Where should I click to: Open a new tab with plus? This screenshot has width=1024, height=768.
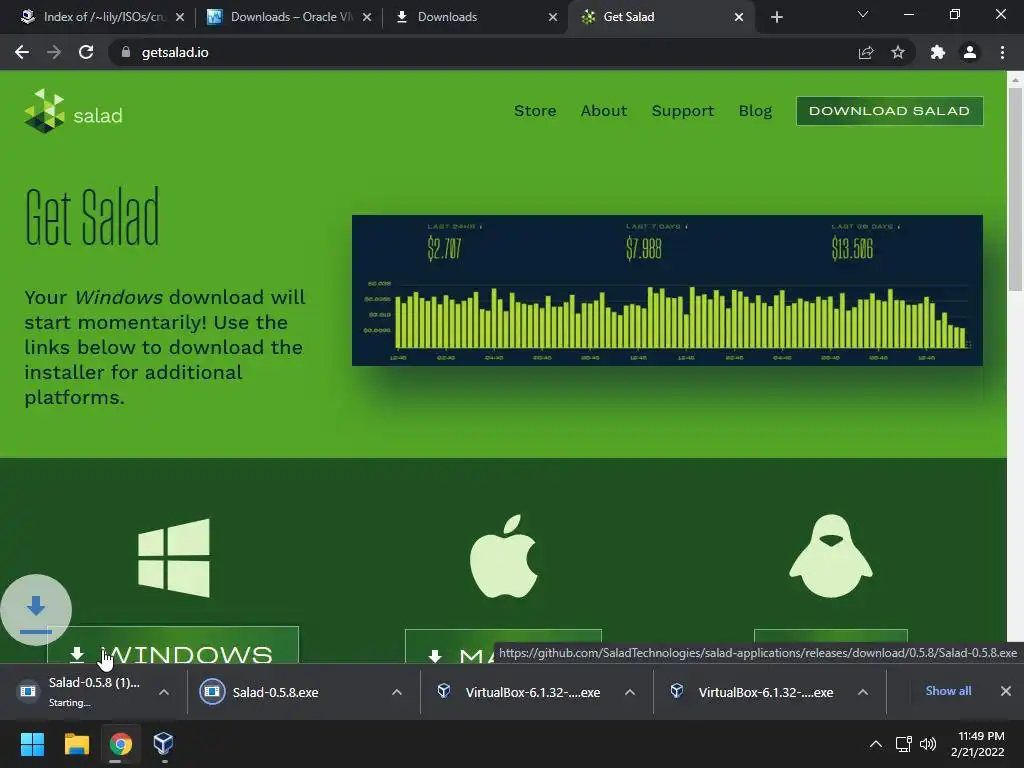776,17
